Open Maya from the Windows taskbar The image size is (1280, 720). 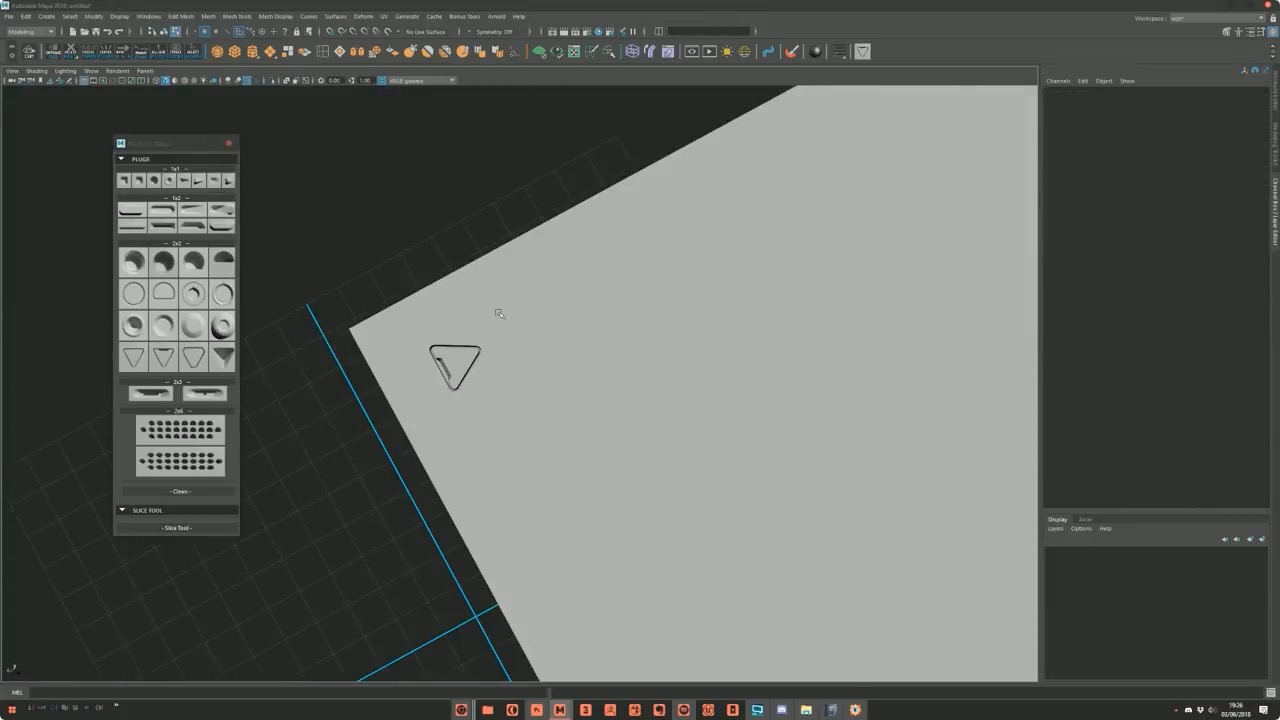(559, 710)
